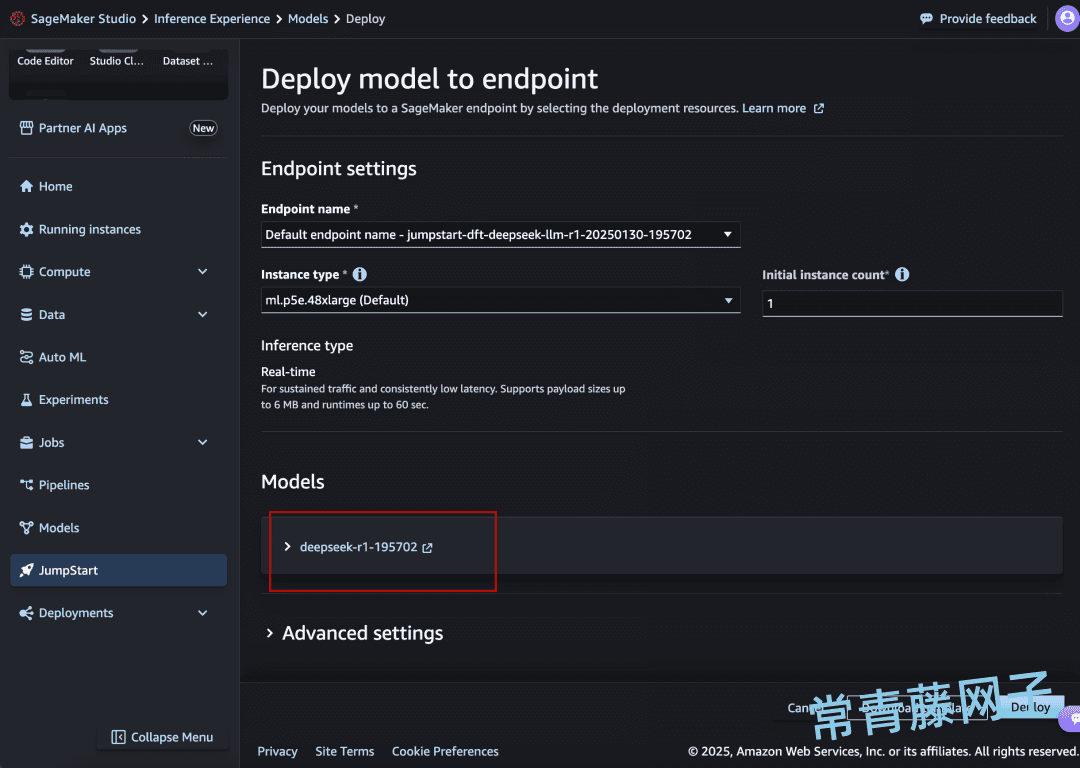Click the Experiments flask icon
The height and width of the screenshot is (768, 1080).
pos(26,399)
